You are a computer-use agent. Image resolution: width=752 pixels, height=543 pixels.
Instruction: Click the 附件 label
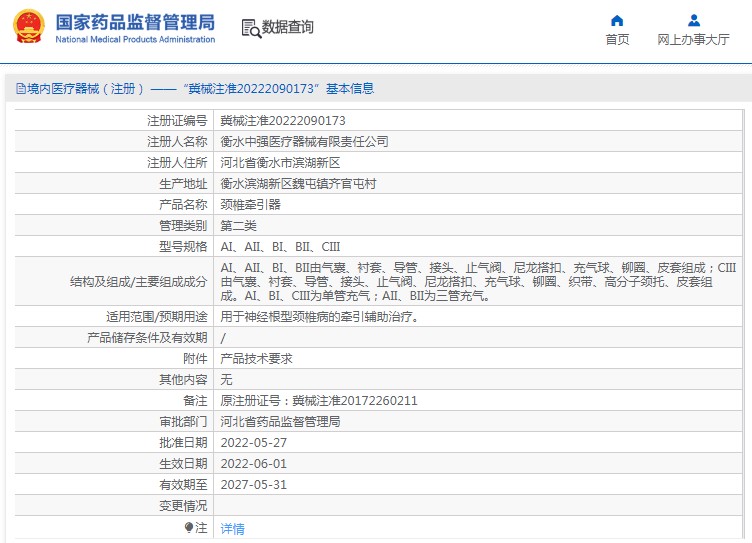coord(195,359)
